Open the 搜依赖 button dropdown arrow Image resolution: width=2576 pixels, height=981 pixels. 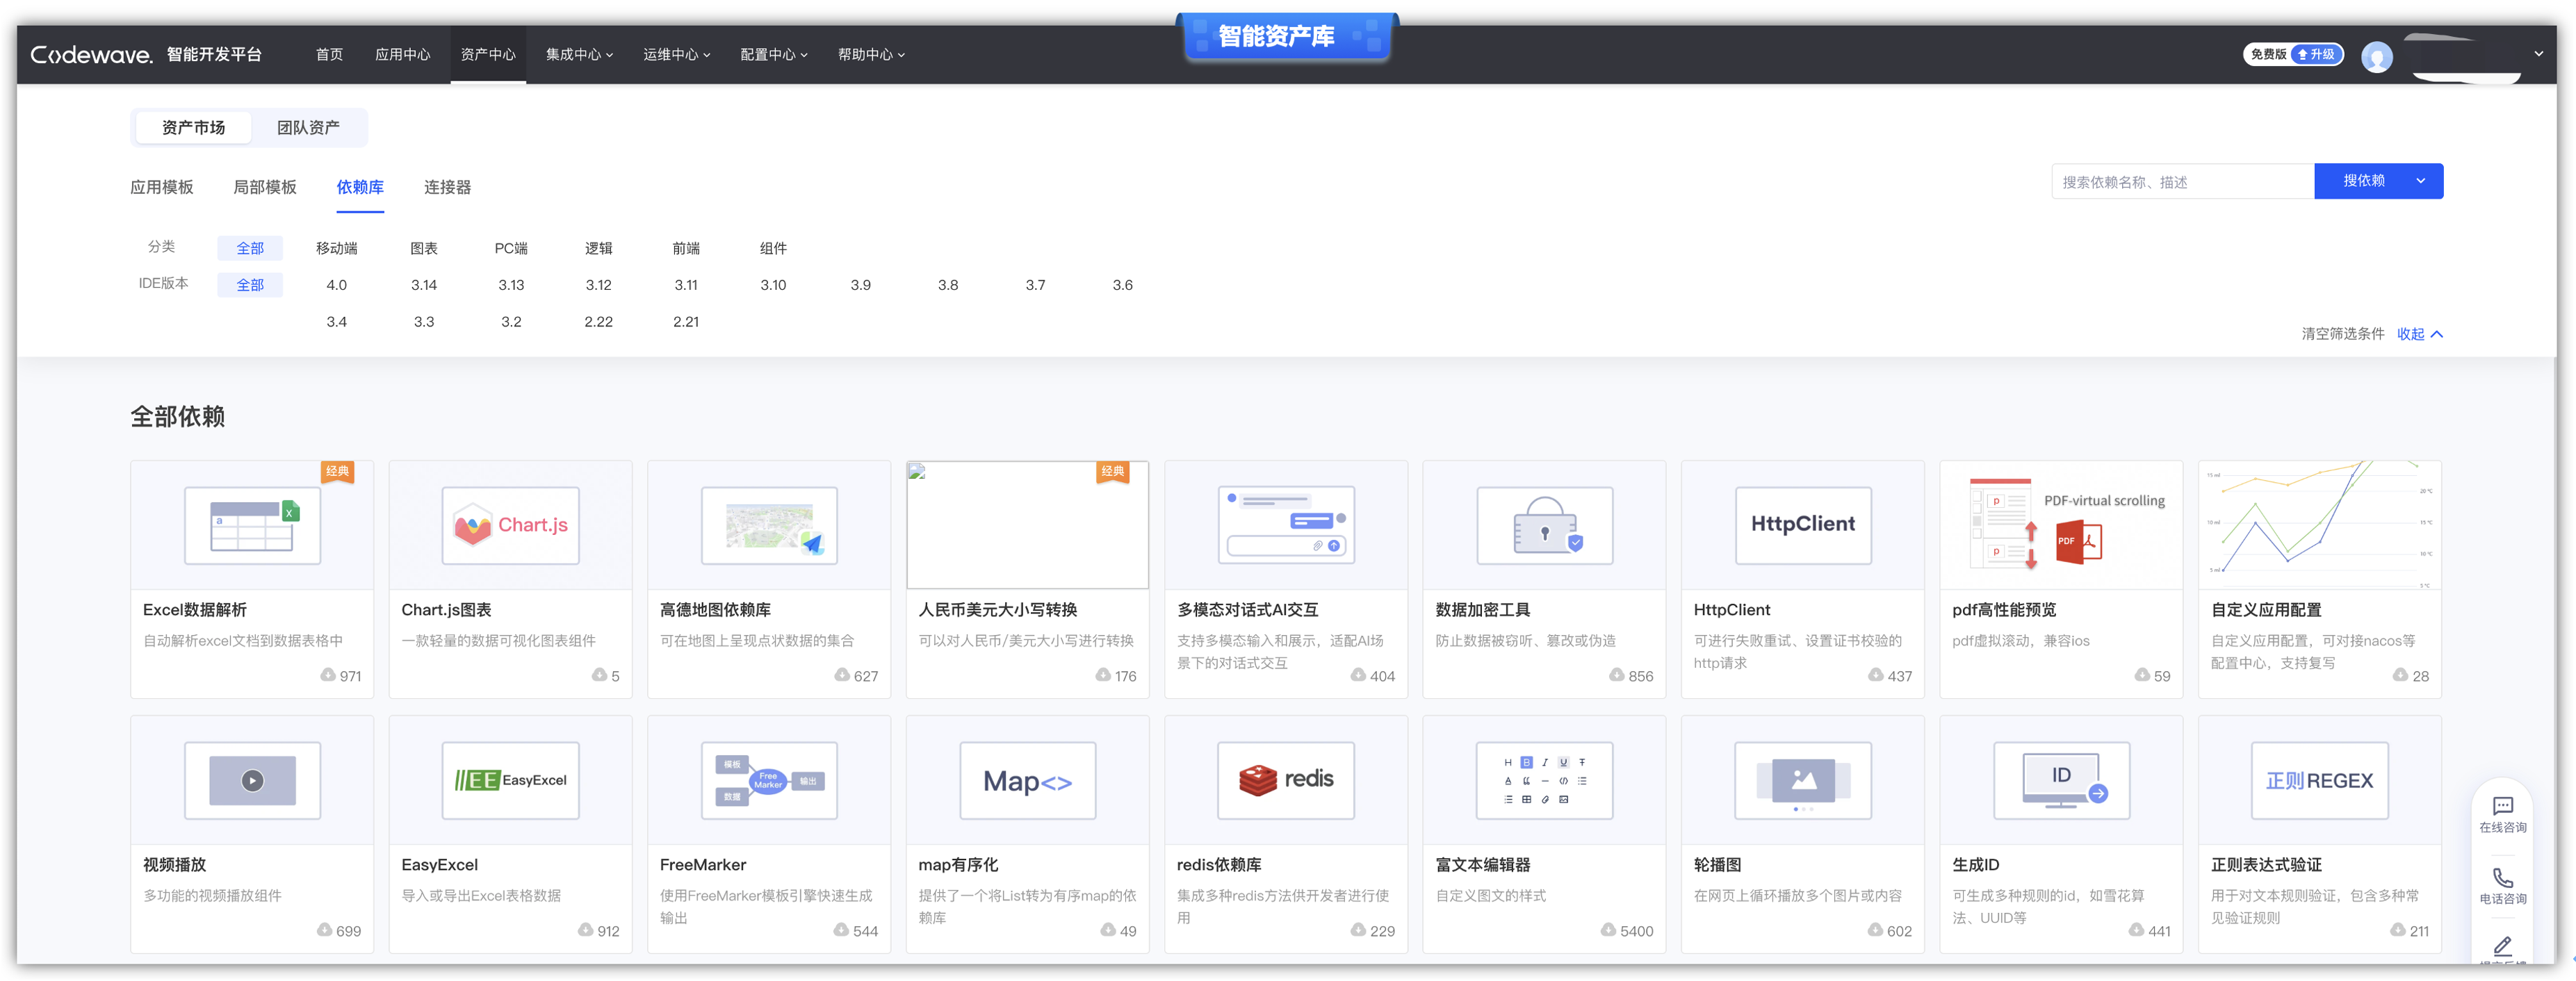(2421, 181)
